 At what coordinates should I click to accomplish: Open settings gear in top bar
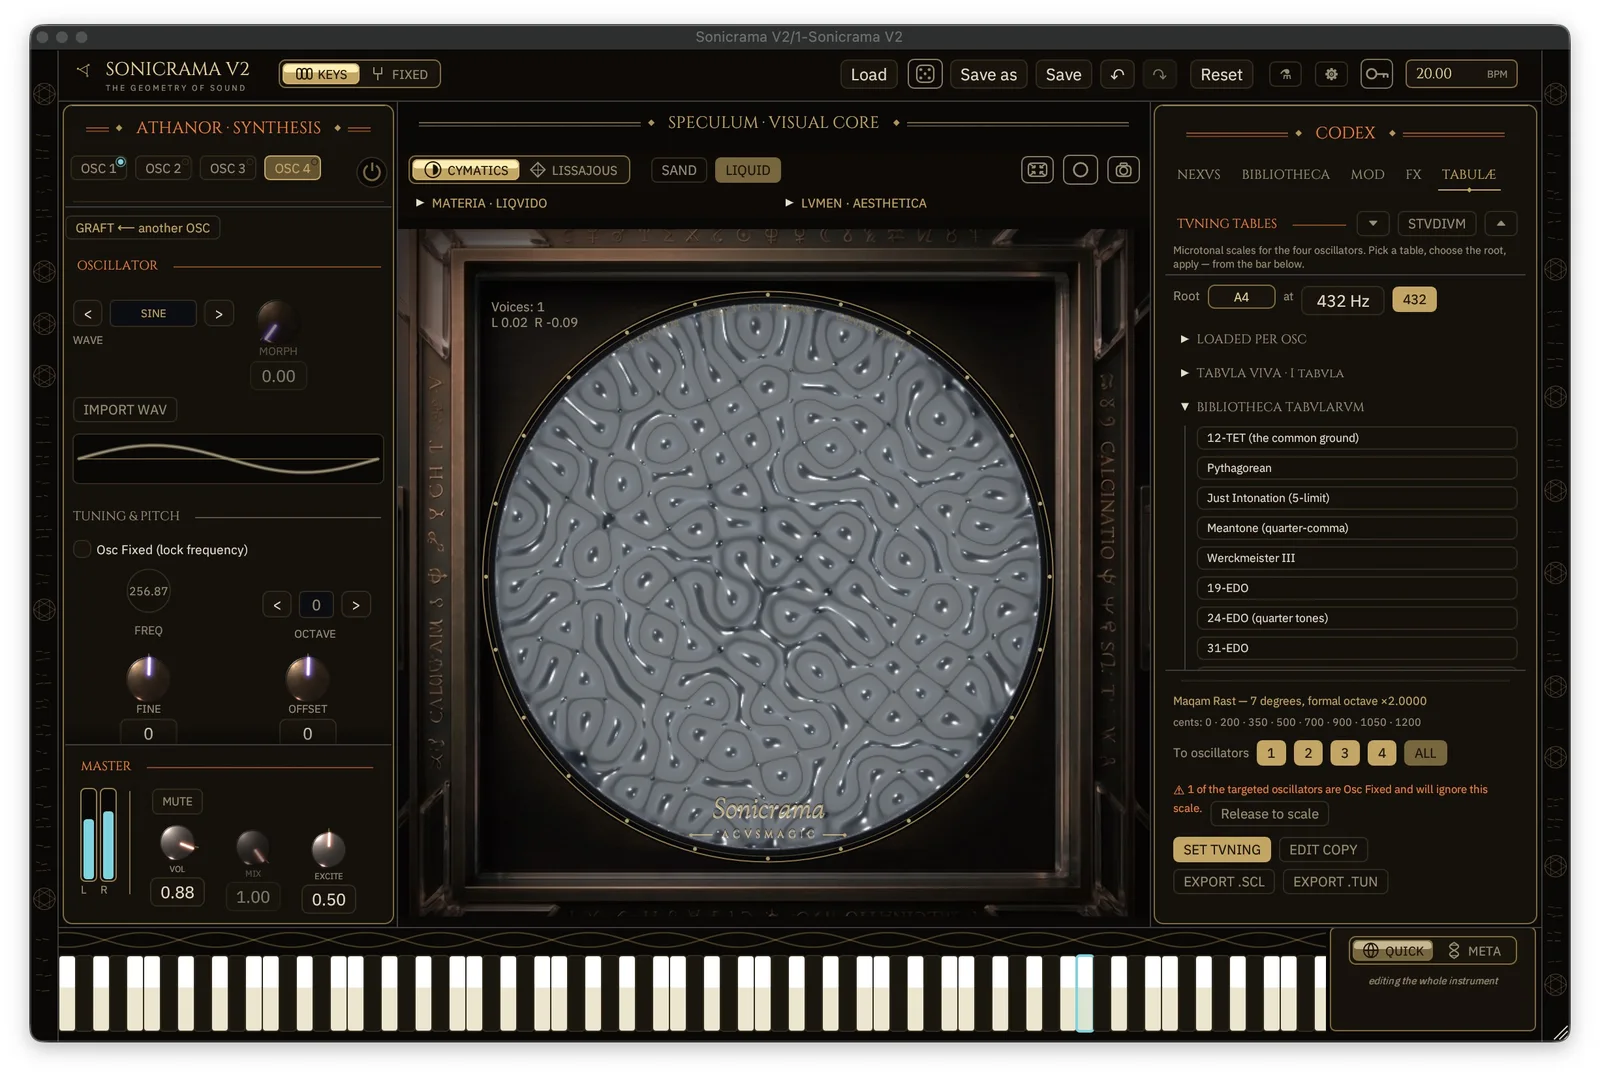(x=1331, y=74)
